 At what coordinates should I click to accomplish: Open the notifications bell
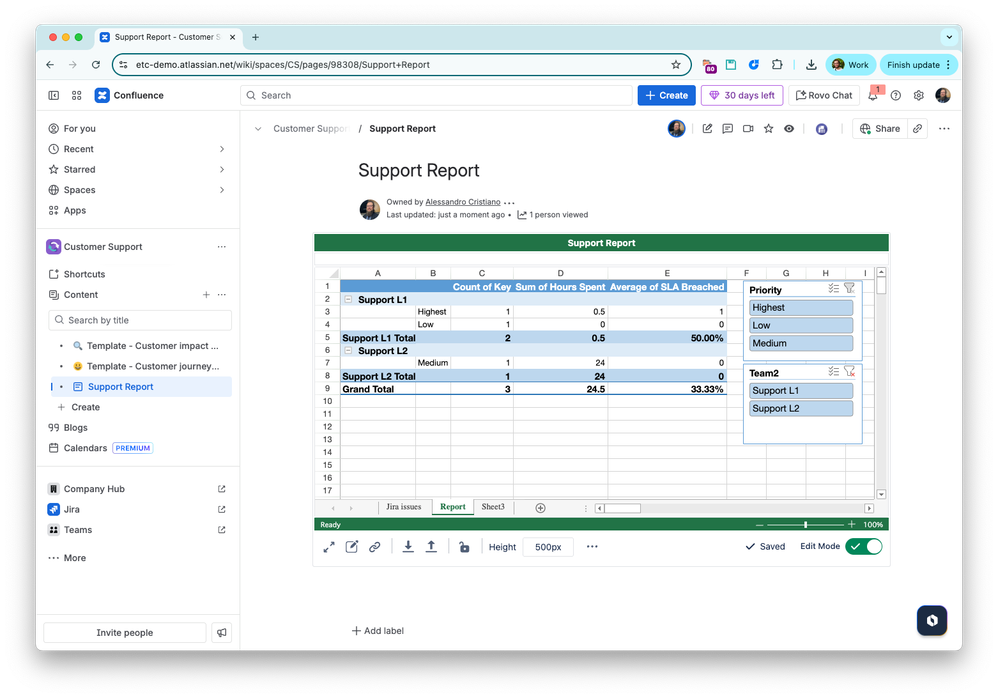[x=873, y=95]
